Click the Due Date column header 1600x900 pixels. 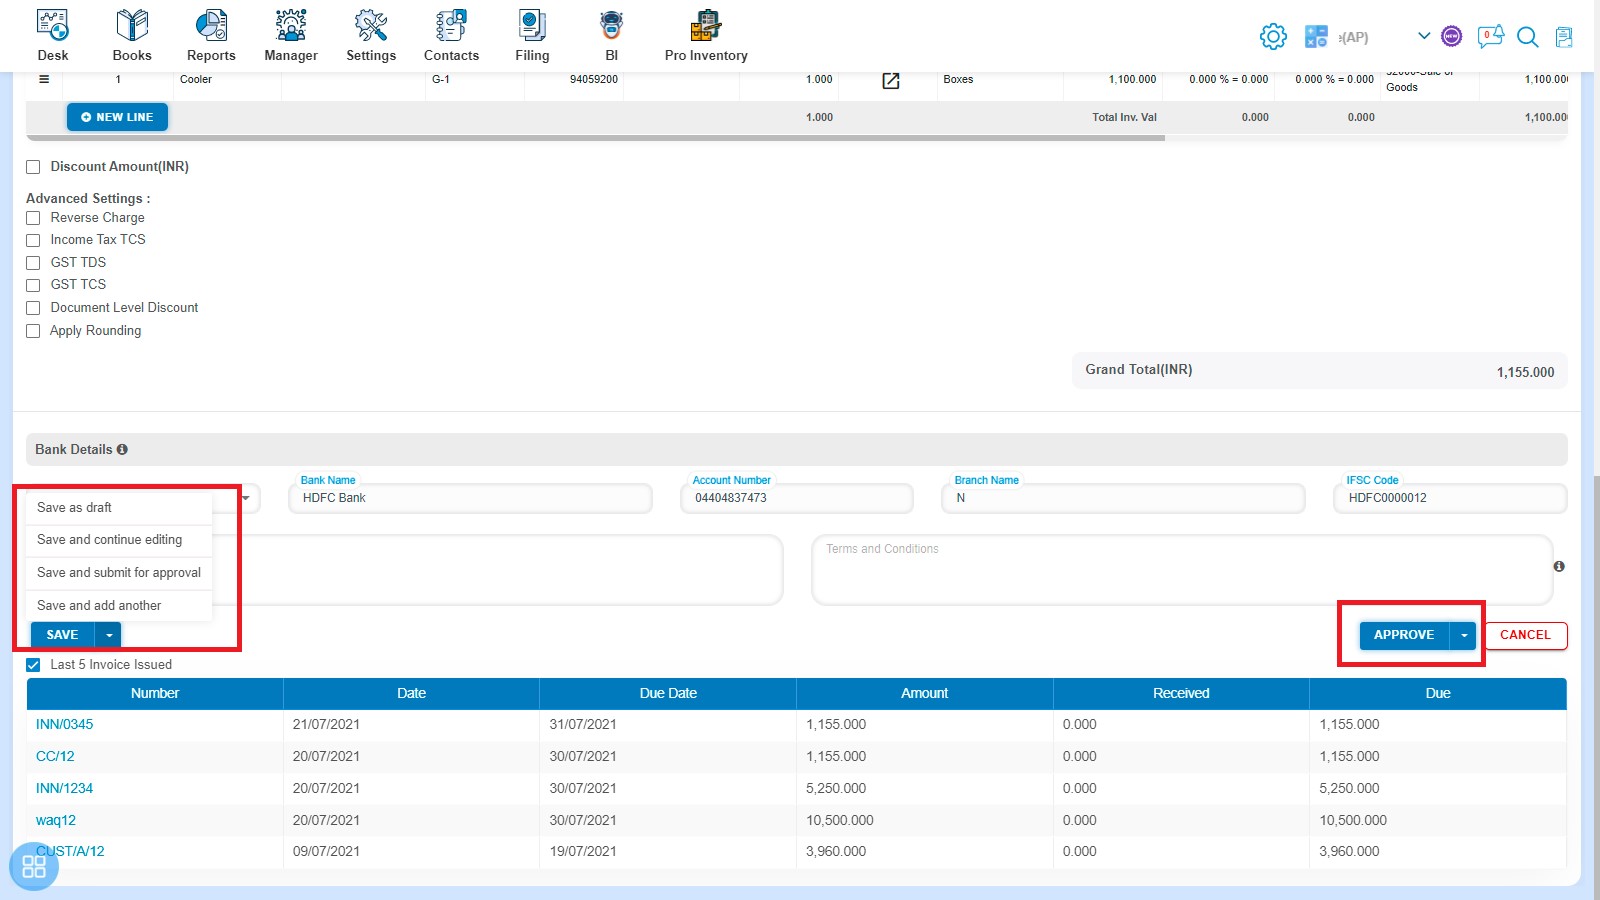(668, 694)
